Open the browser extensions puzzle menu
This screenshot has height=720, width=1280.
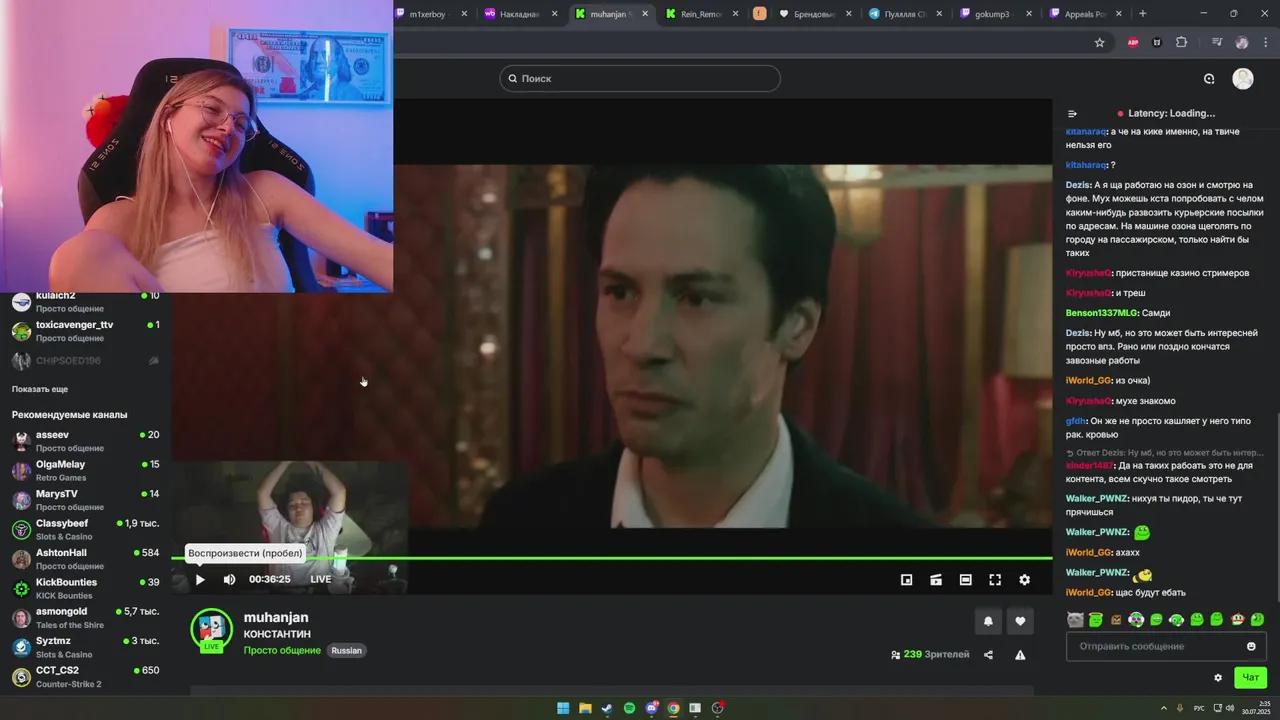pos(1181,43)
